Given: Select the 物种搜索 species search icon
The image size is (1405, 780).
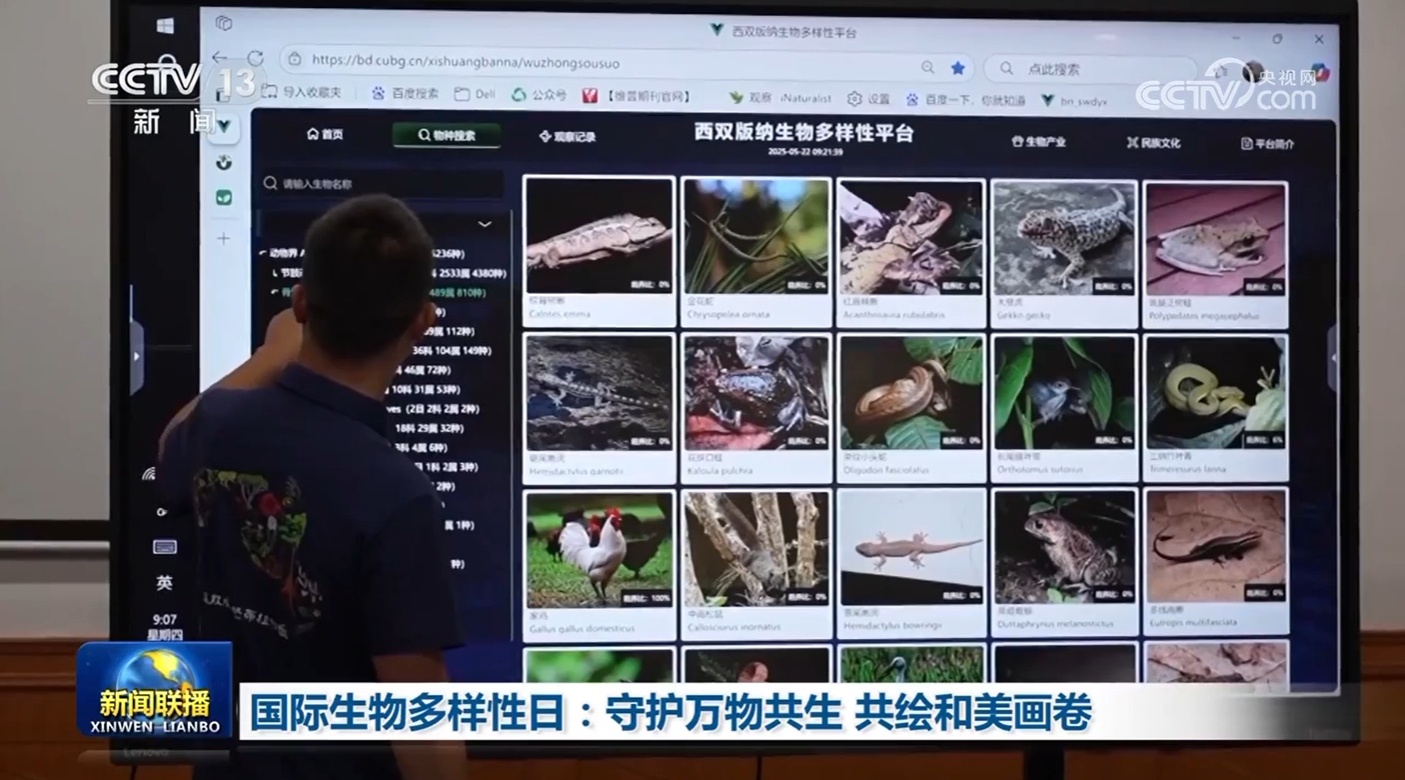Looking at the screenshot, I should click(424, 134).
